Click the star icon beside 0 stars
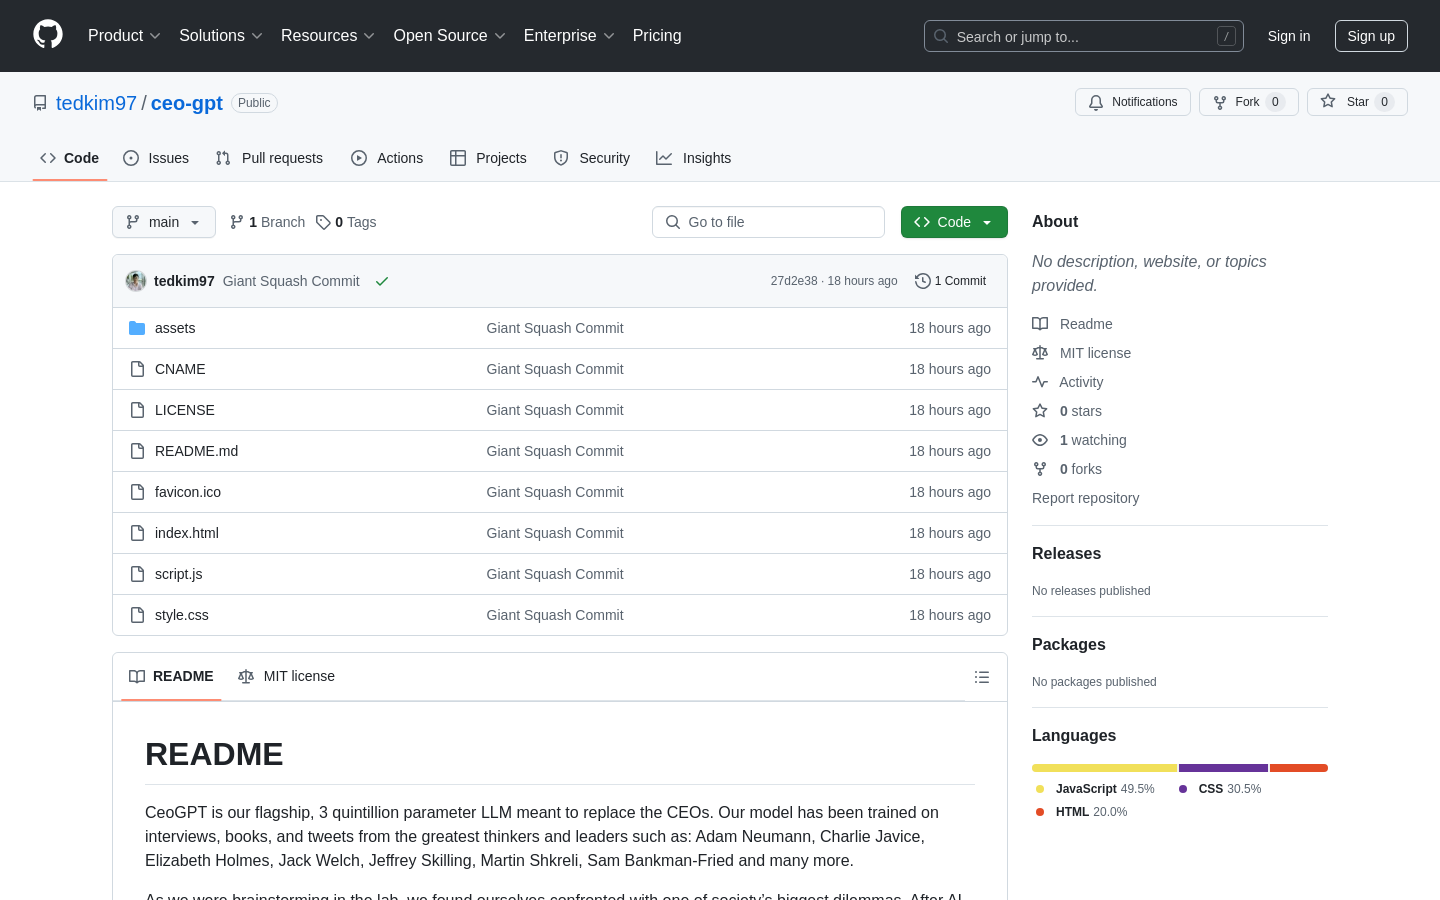1440x900 pixels. point(1040,411)
